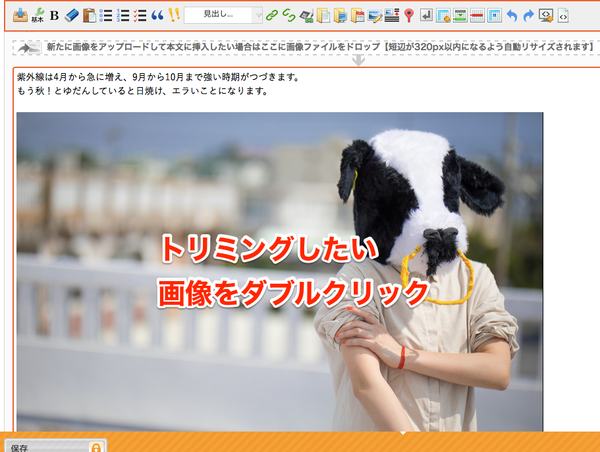Insert a map with the red pin icon
600x452 pixels.
(409, 15)
